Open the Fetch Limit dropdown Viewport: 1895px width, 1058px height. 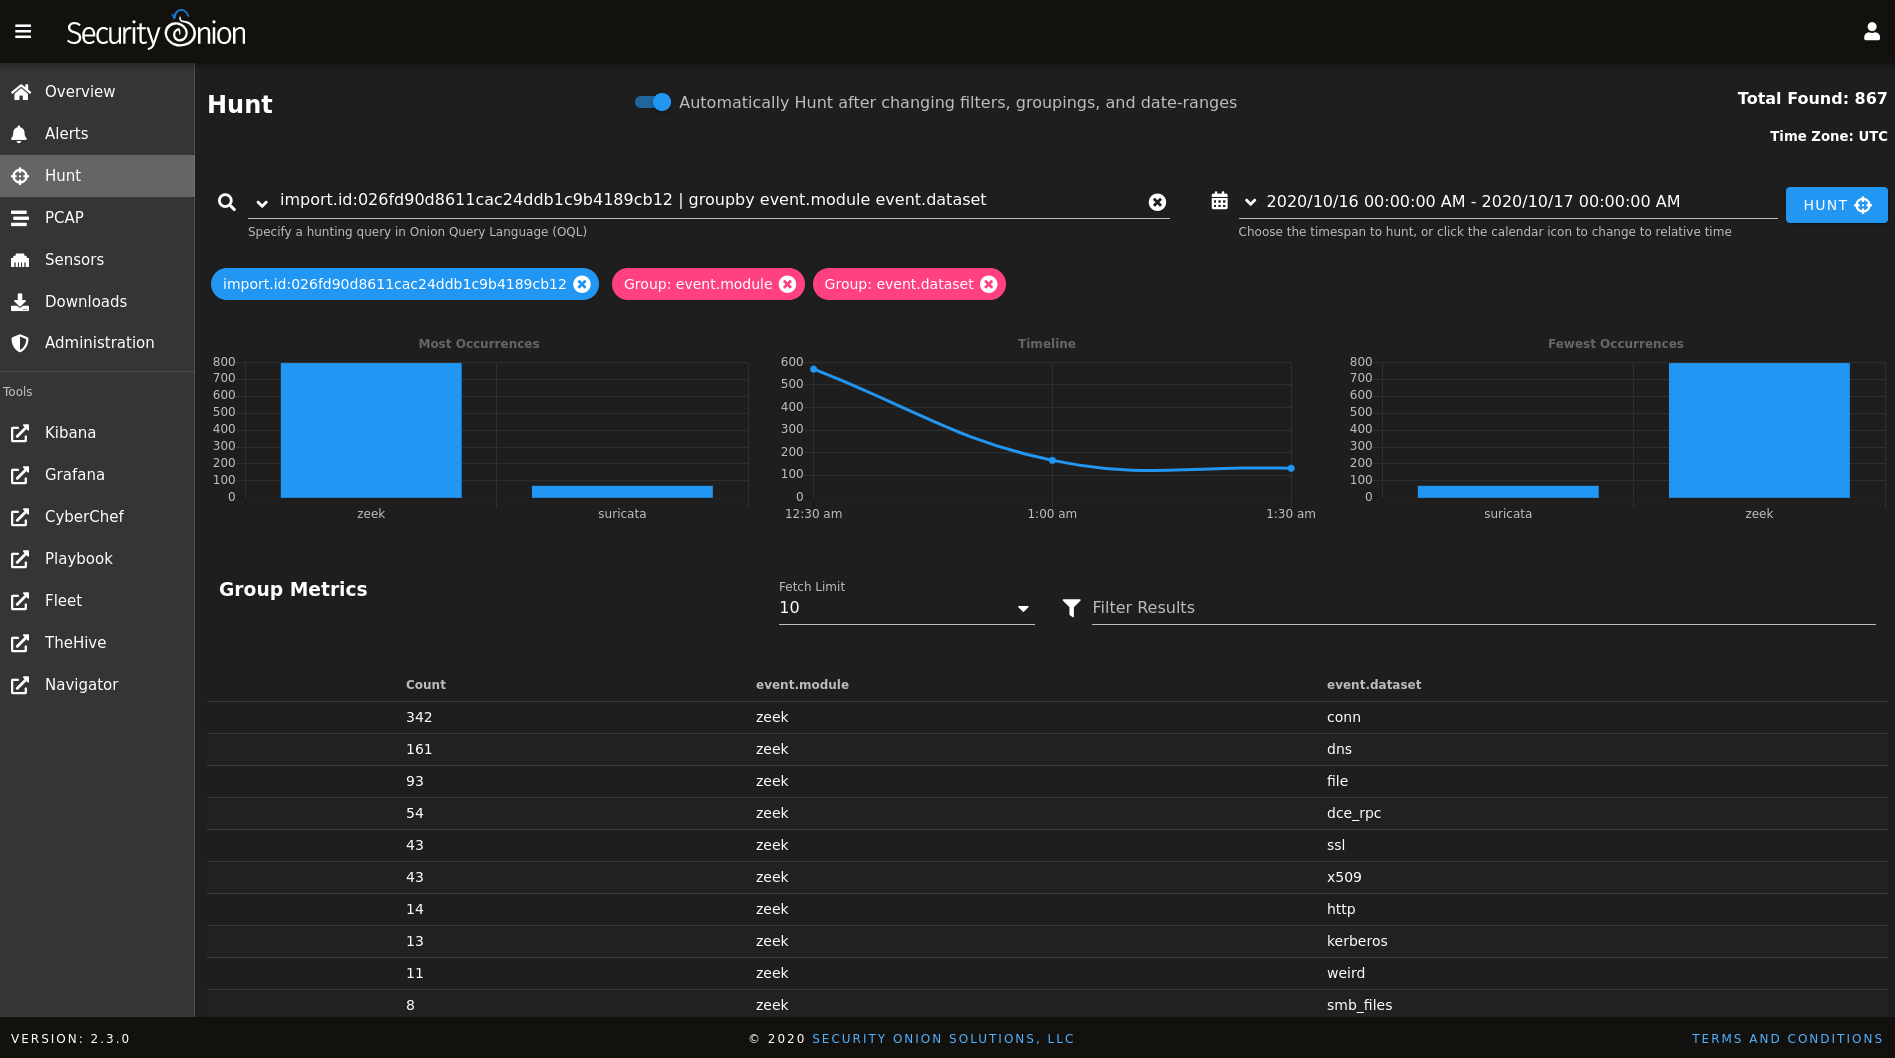point(1023,608)
